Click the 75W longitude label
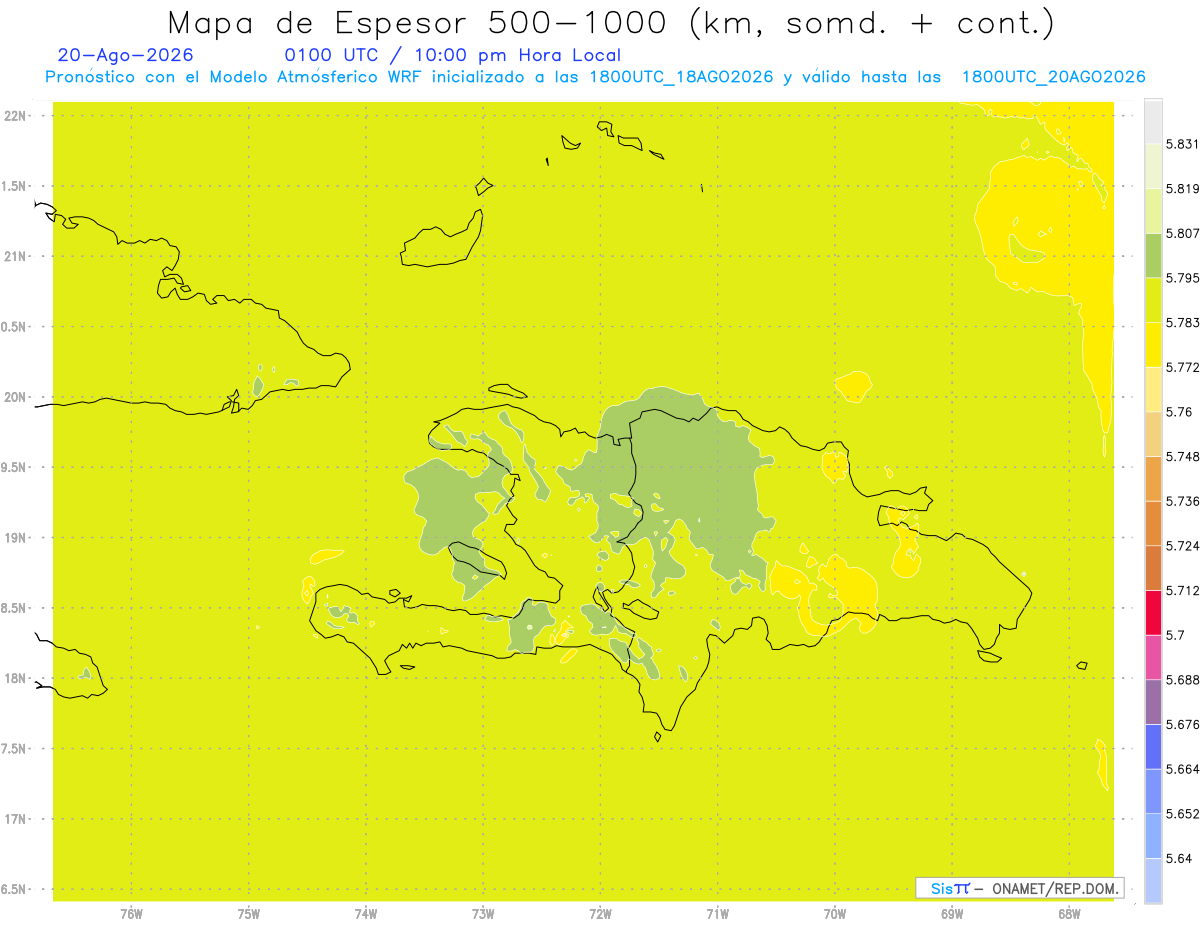Viewport: 1200px width, 927px height. (x=248, y=914)
